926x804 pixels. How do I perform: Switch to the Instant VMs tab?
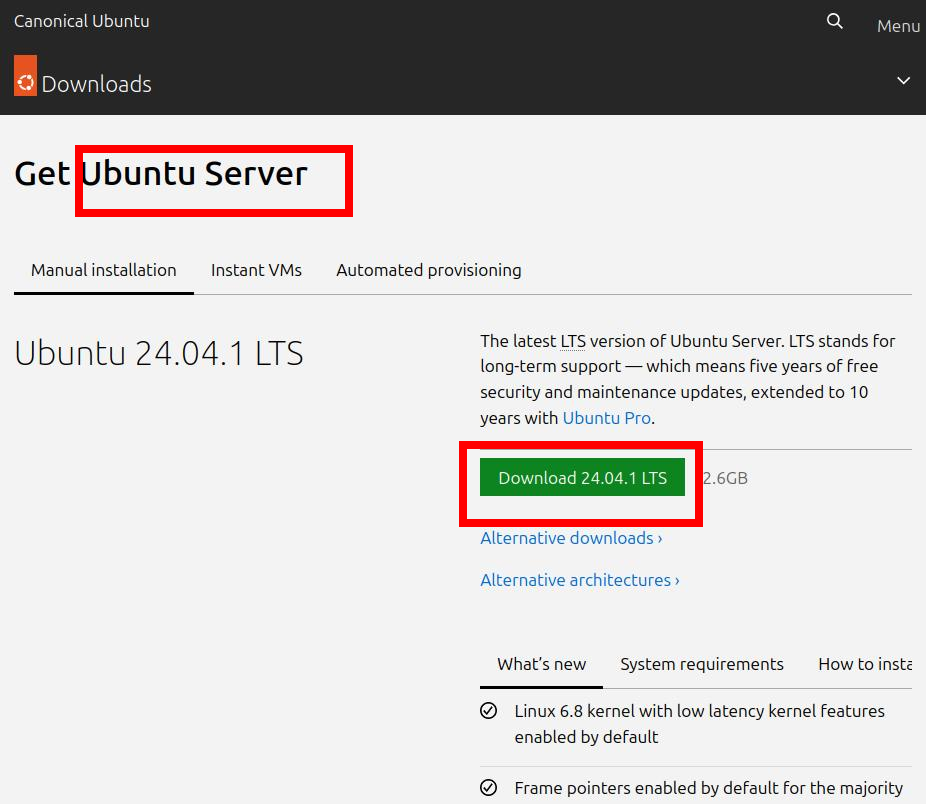tap(256, 271)
